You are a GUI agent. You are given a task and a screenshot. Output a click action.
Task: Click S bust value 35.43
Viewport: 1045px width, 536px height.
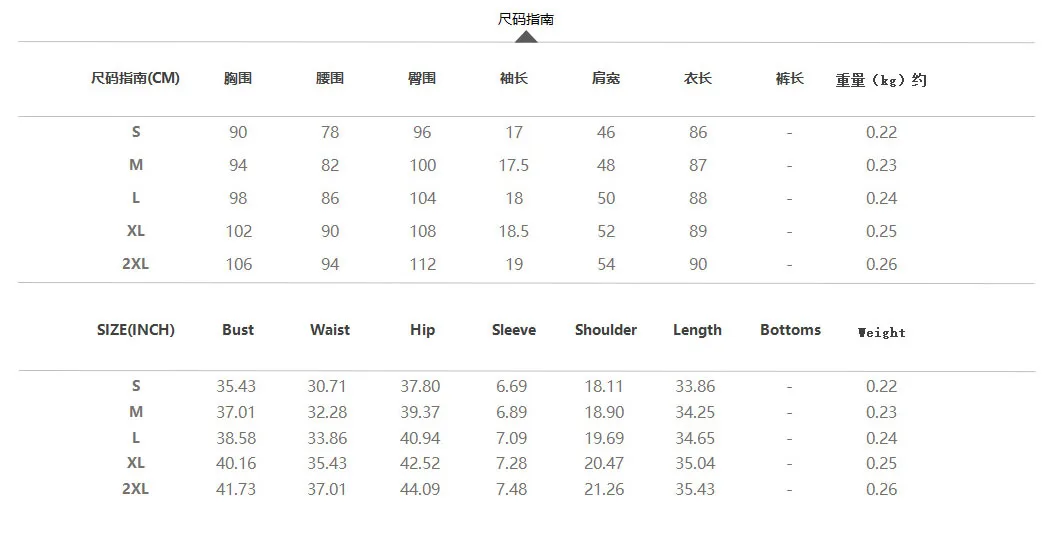(x=236, y=387)
